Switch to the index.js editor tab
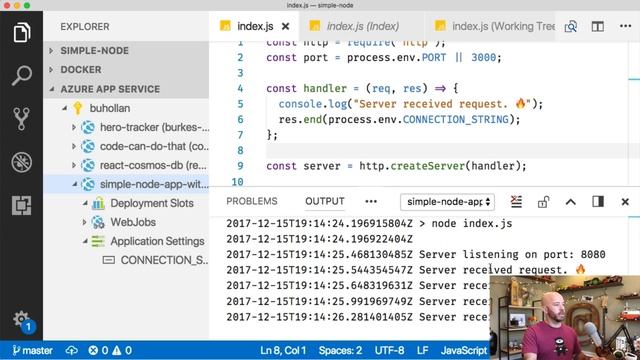Image resolution: width=640 pixels, height=360 pixels. [x=255, y=27]
